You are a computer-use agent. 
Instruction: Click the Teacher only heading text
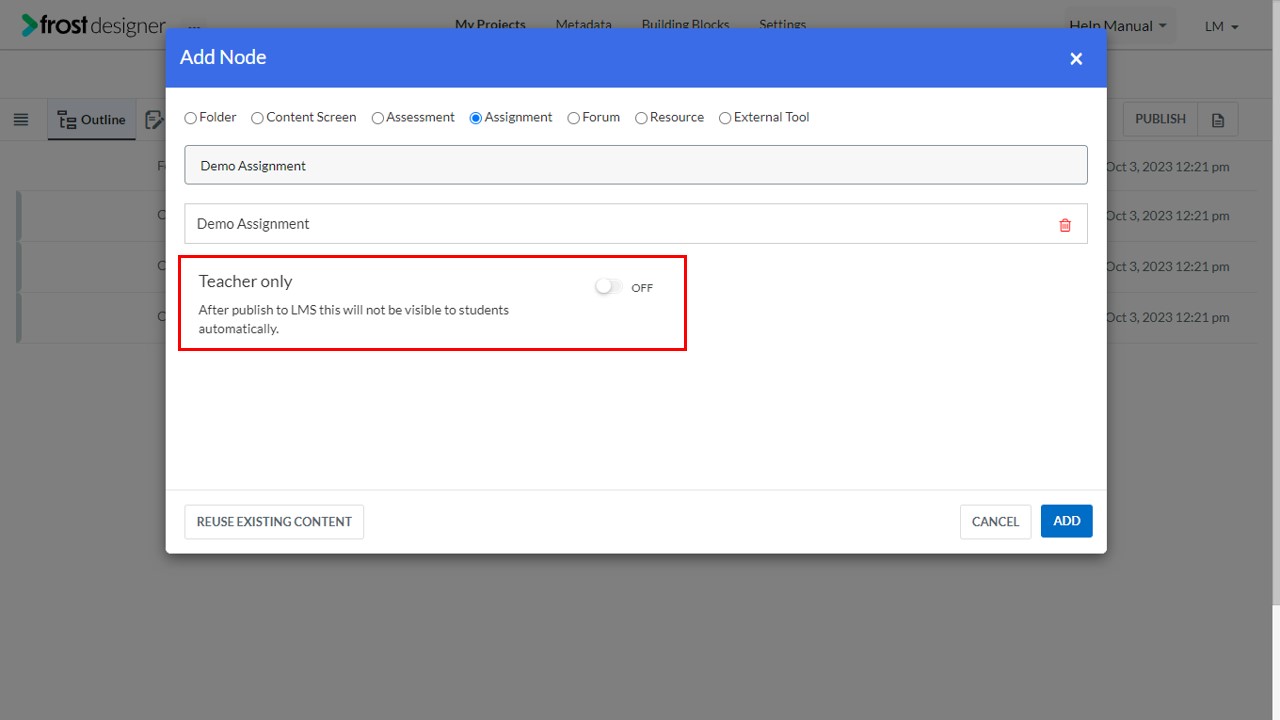click(245, 282)
